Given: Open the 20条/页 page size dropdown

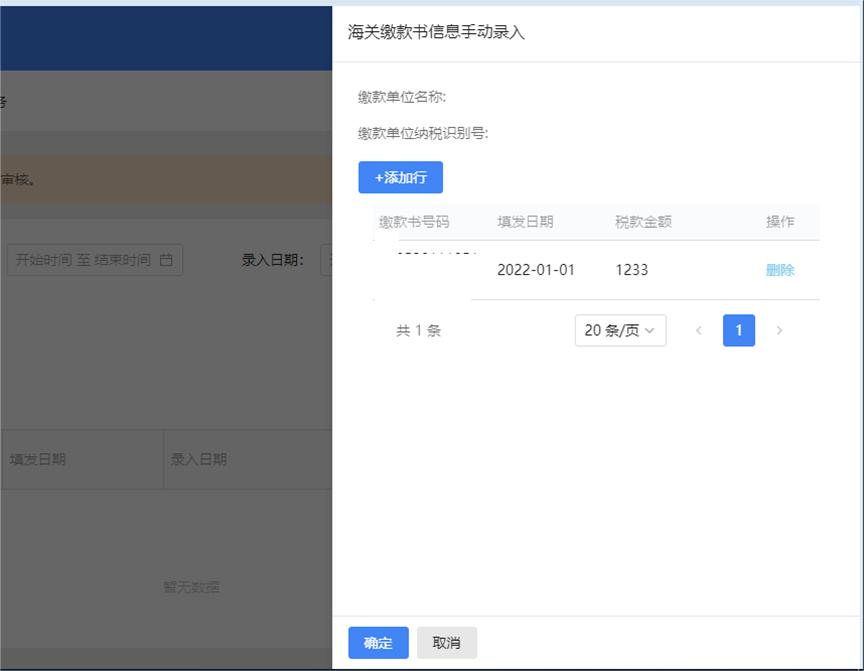Looking at the screenshot, I should tap(620, 330).
